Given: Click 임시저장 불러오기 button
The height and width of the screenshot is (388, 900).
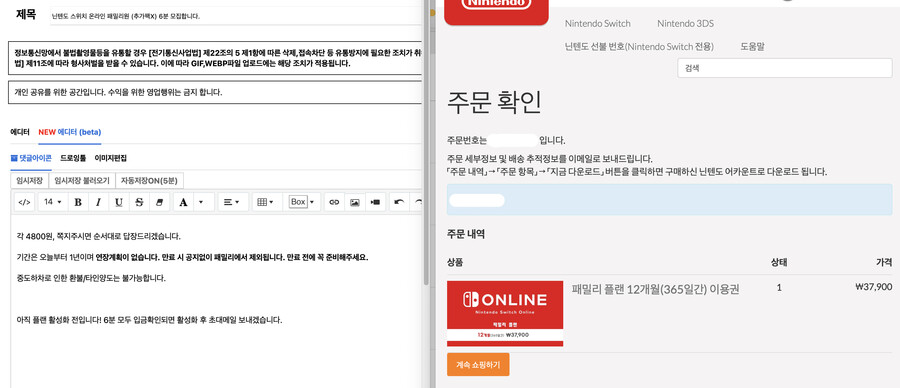Looking at the screenshot, I should pos(82,181).
